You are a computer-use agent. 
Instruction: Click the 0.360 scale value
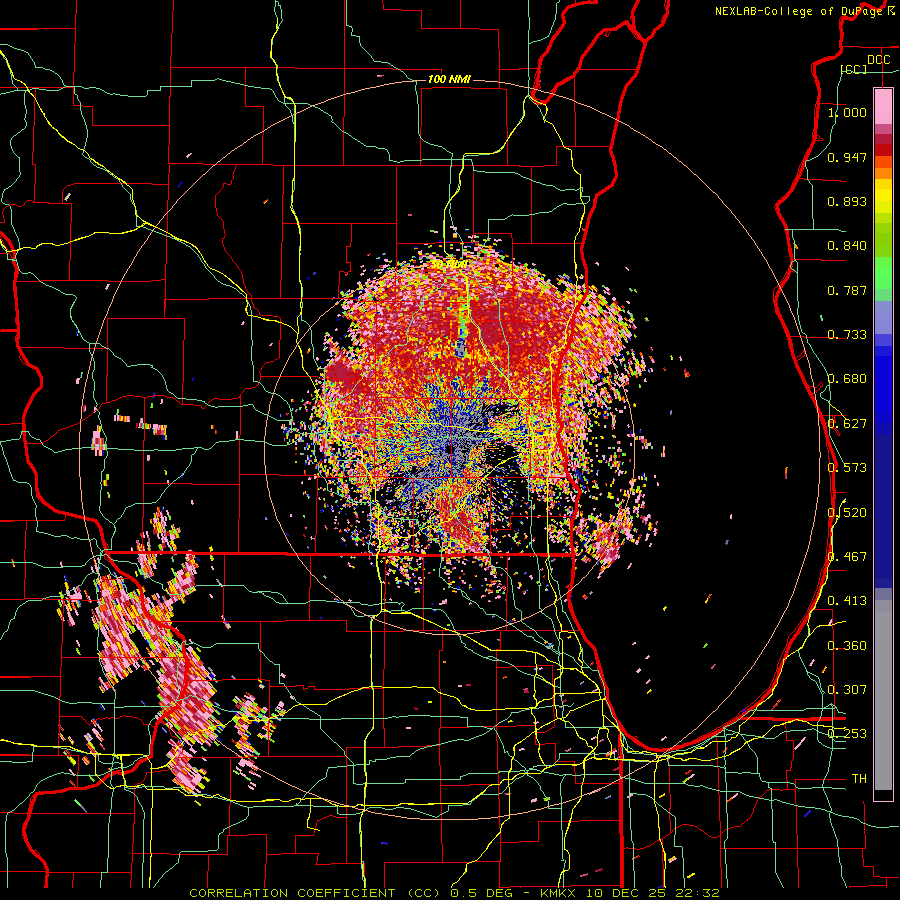click(x=847, y=645)
